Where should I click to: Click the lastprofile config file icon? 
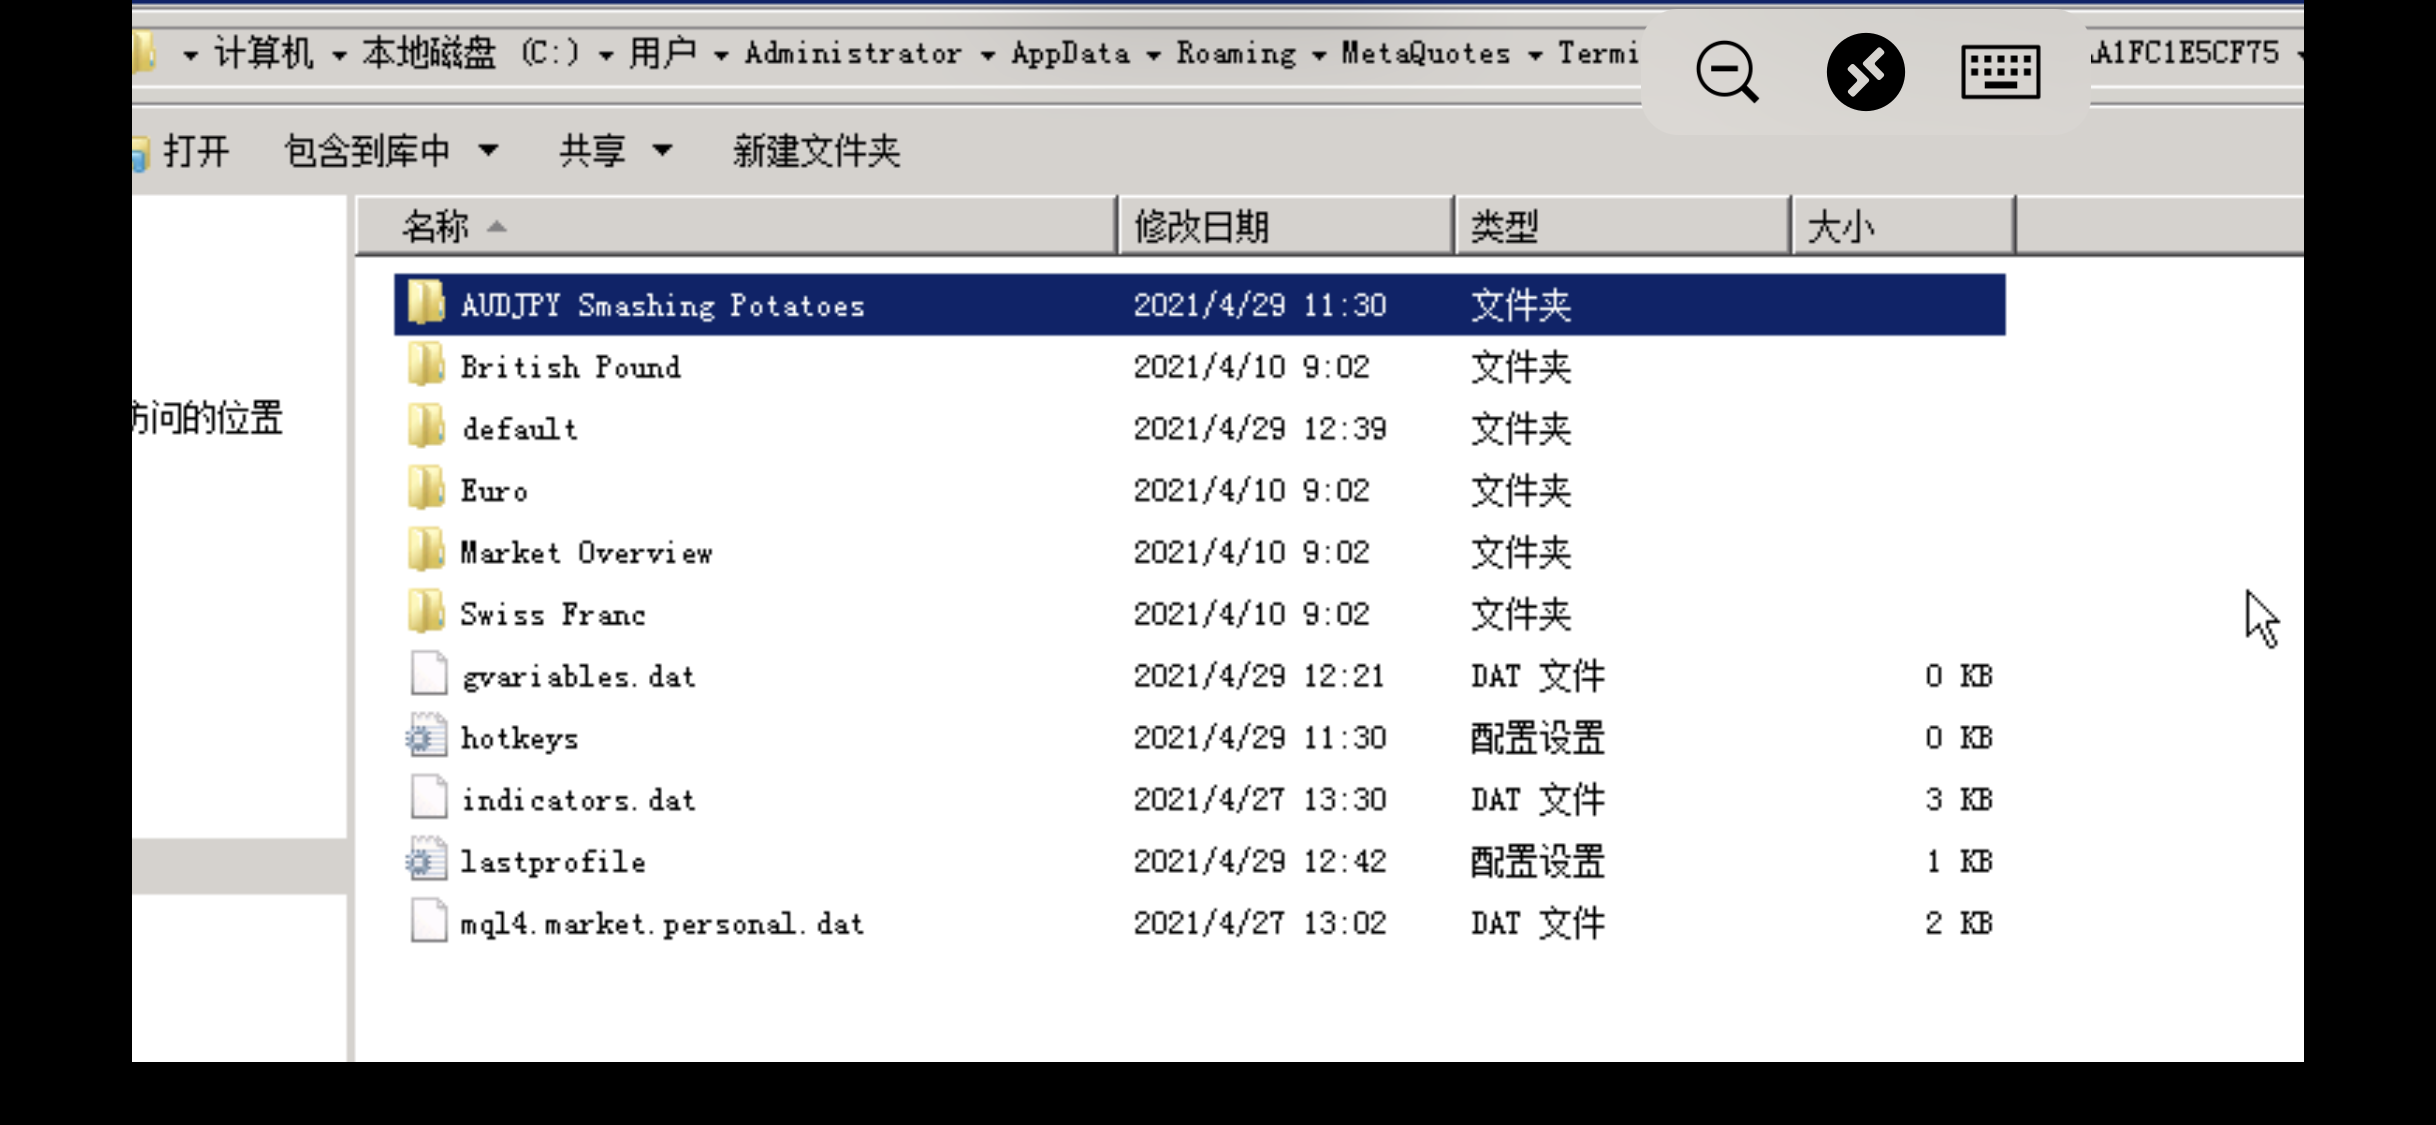427,861
